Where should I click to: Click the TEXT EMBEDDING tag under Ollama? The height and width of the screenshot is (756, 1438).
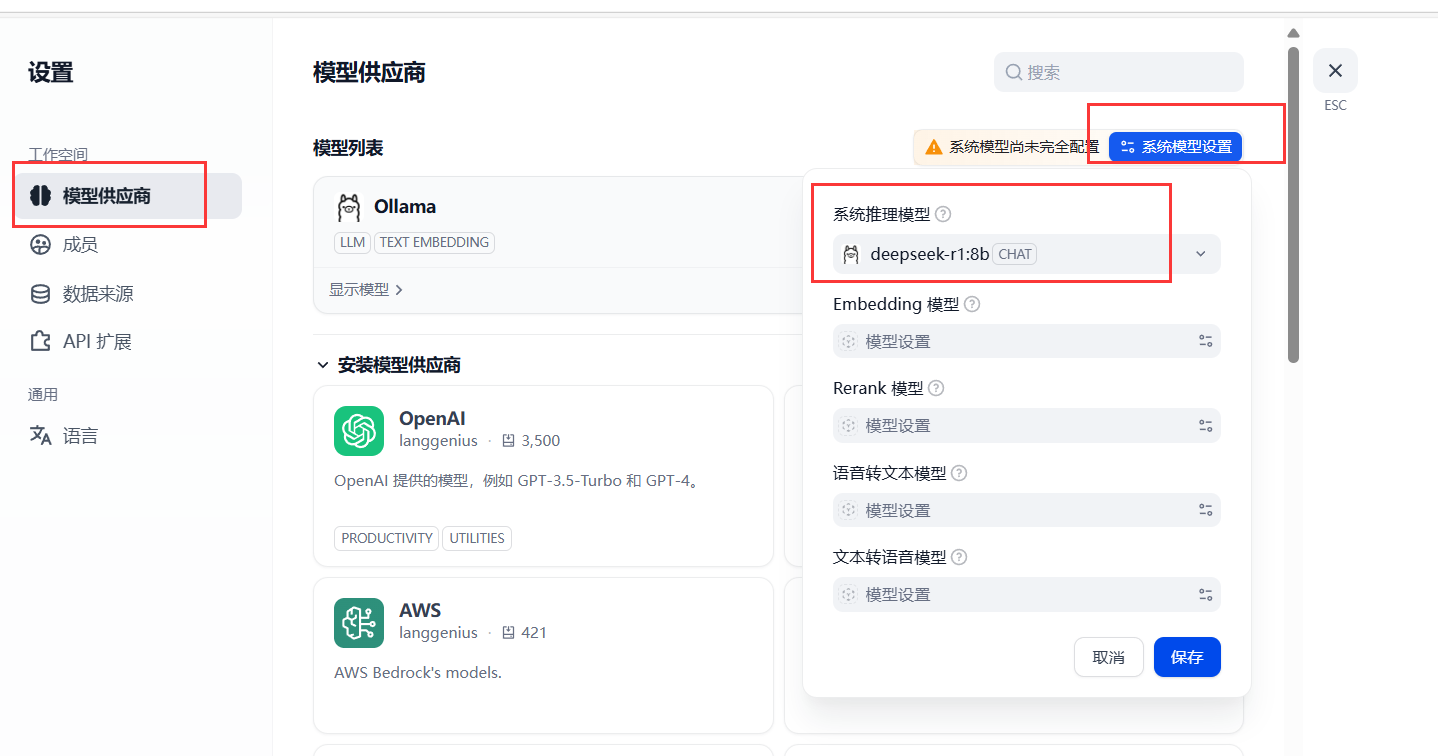[434, 242]
